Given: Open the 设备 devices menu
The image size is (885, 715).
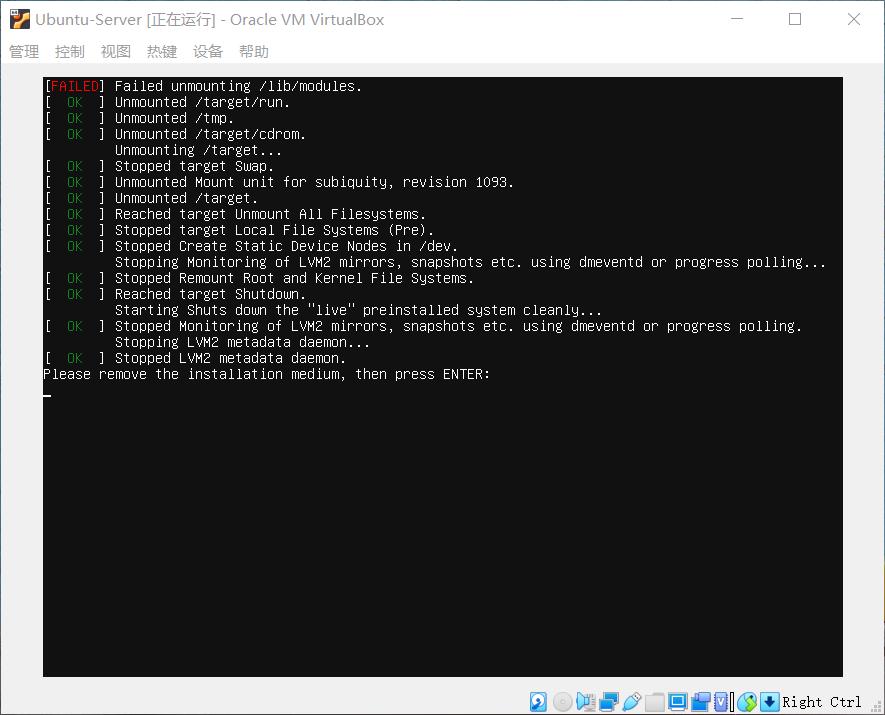Looking at the screenshot, I should coord(208,51).
